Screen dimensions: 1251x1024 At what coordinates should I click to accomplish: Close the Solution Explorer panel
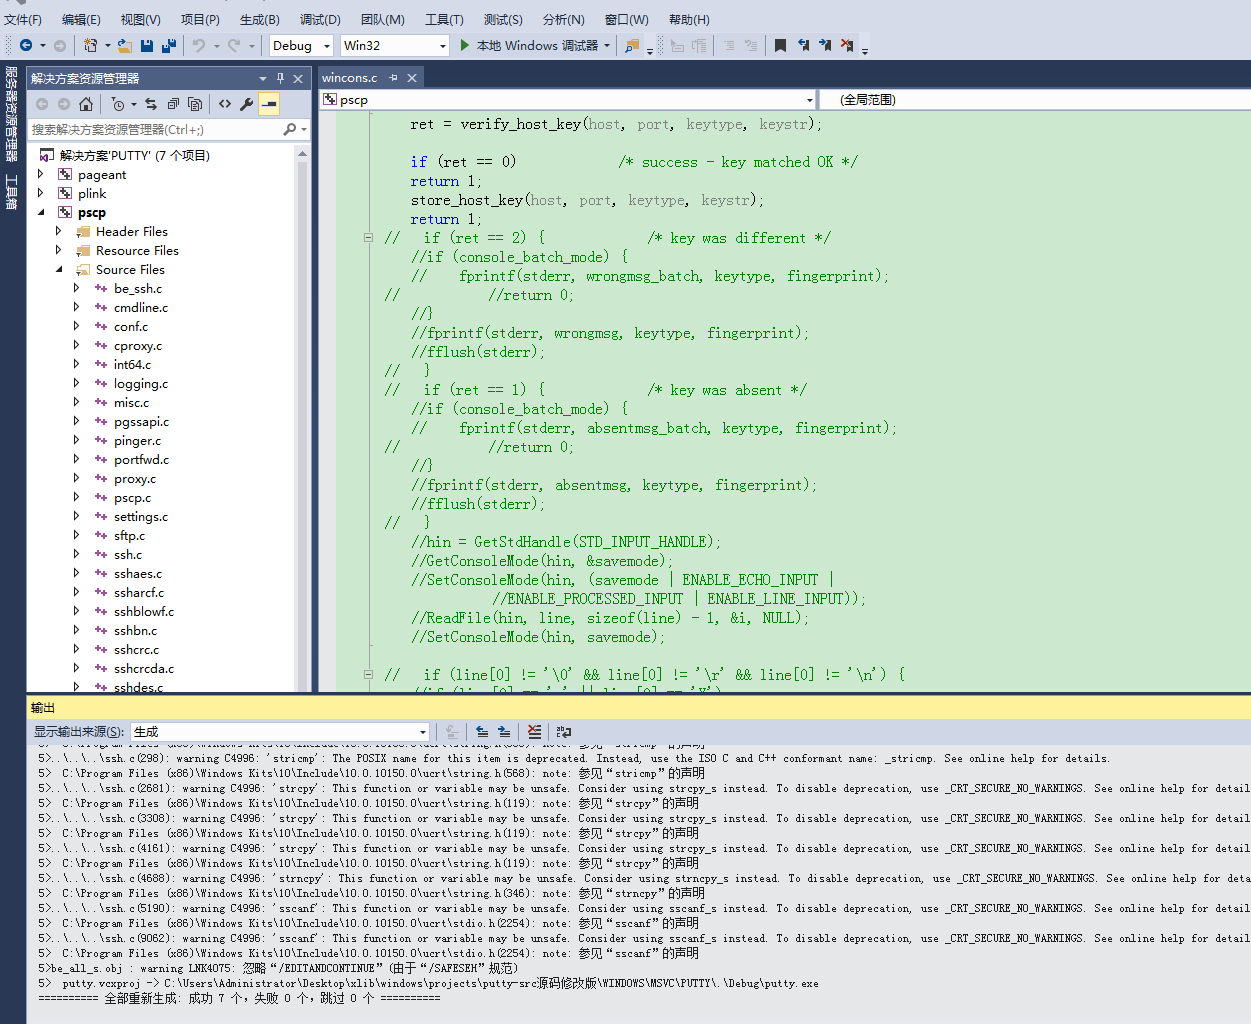click(298, 78)
